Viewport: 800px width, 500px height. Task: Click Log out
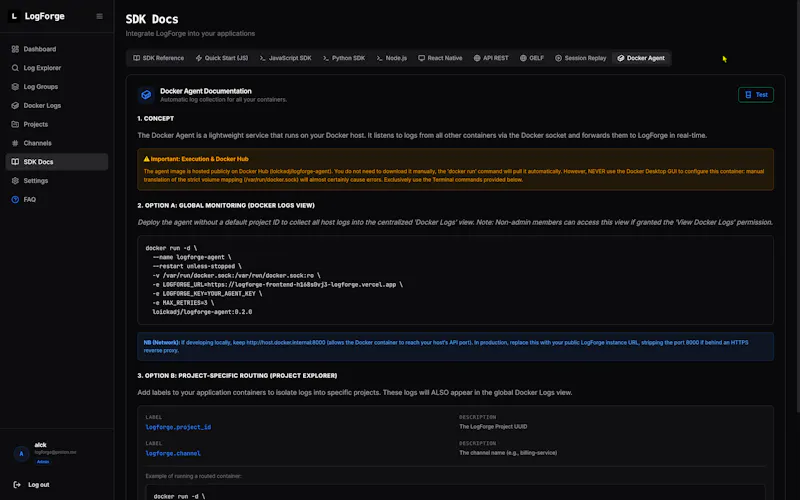coord(31,485)
